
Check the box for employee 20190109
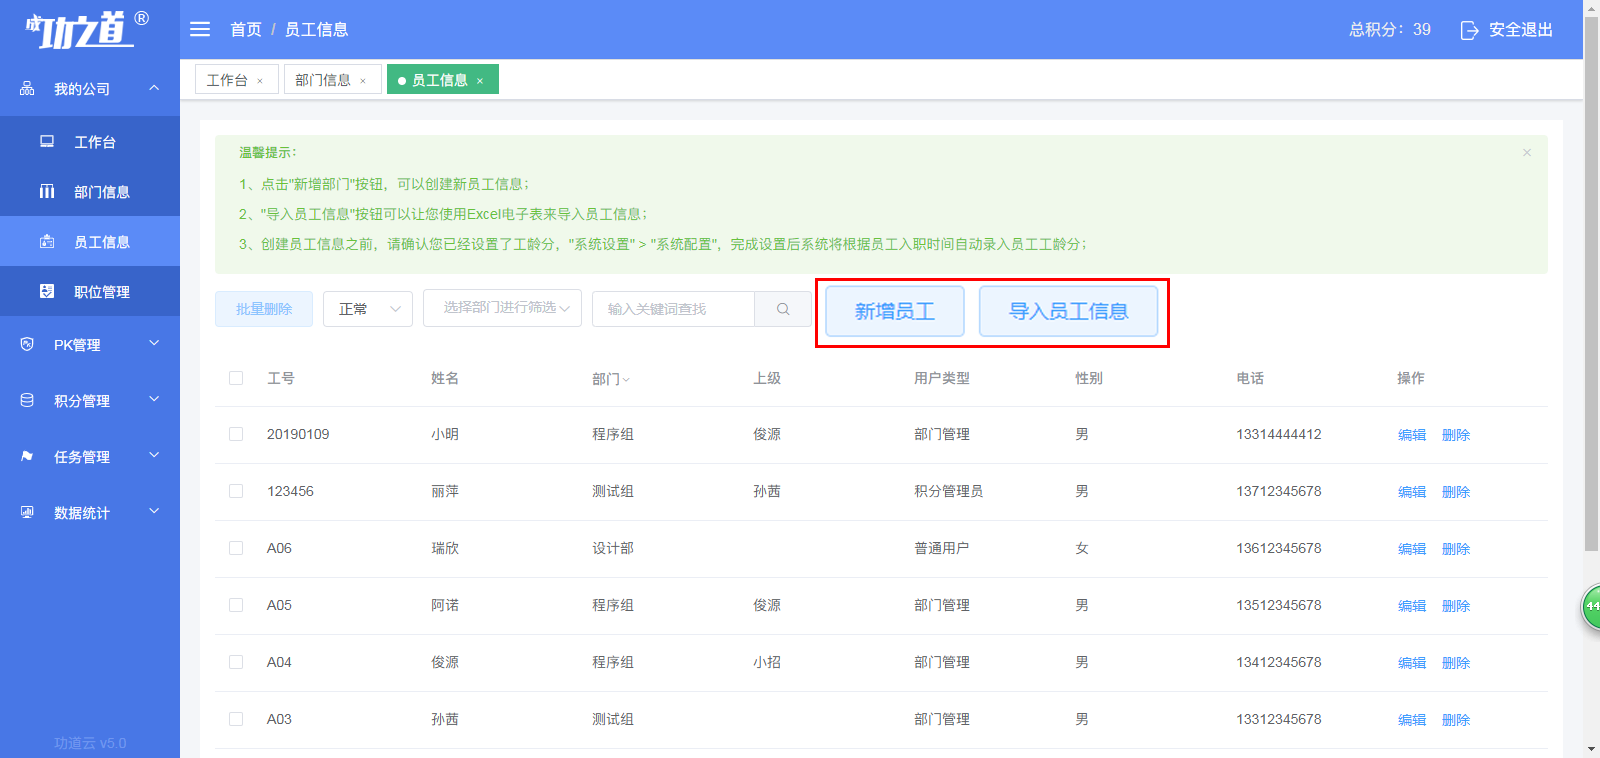236,434
